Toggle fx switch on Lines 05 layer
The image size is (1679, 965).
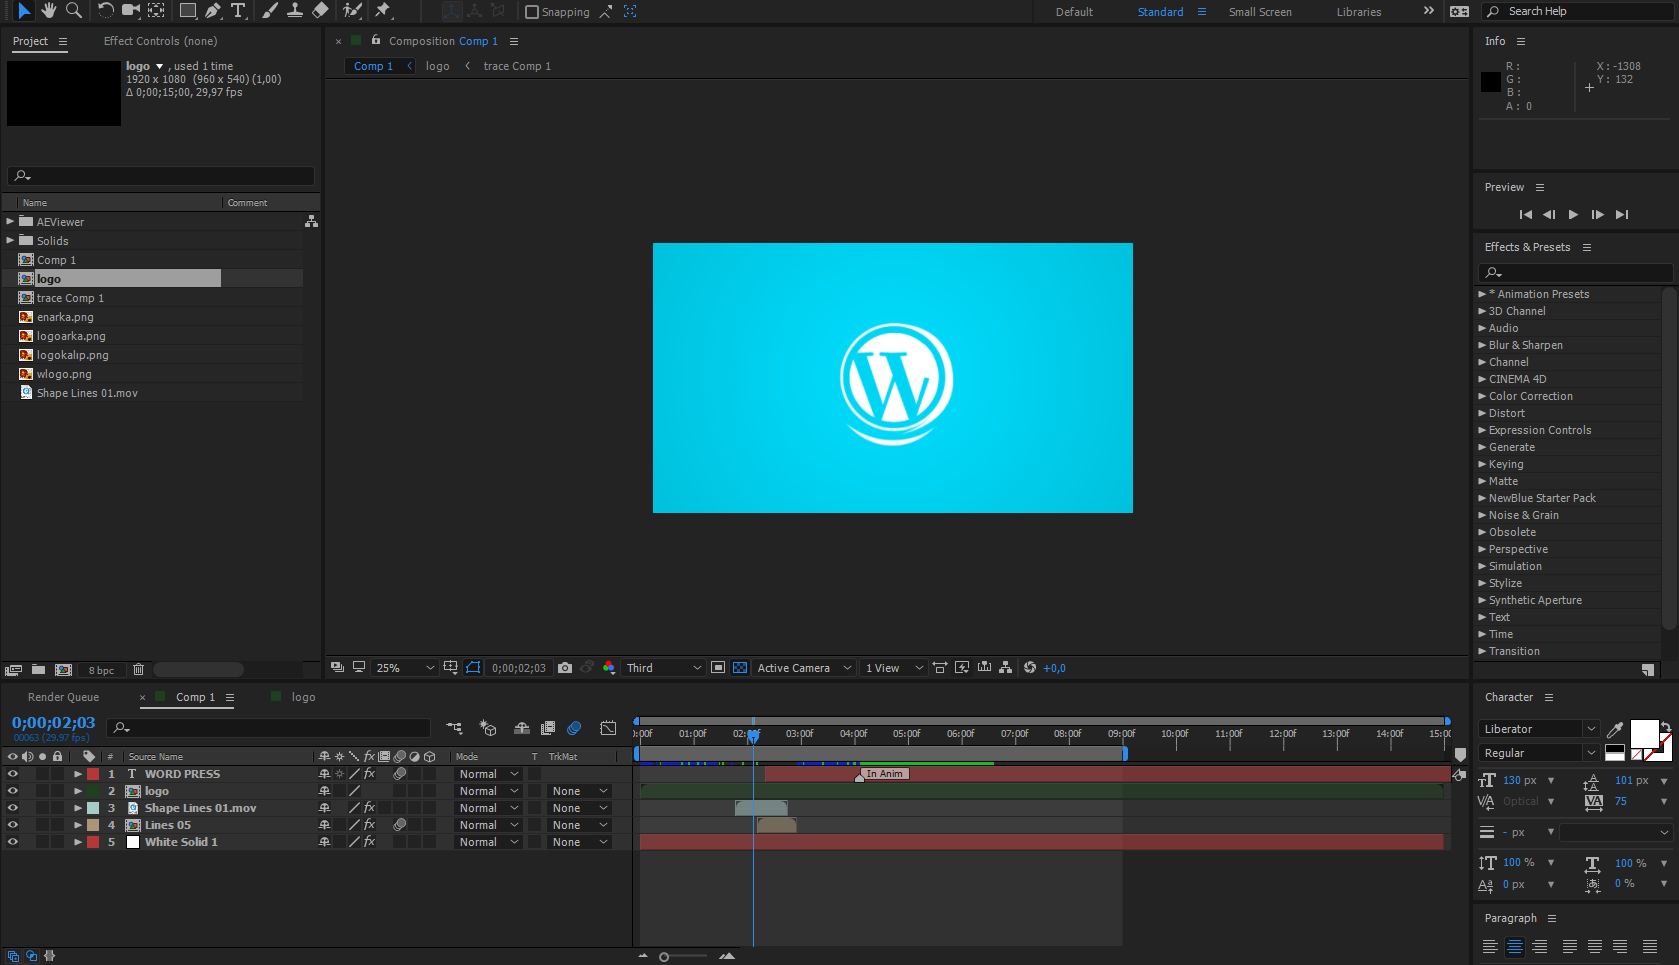(x=369, y=825)
